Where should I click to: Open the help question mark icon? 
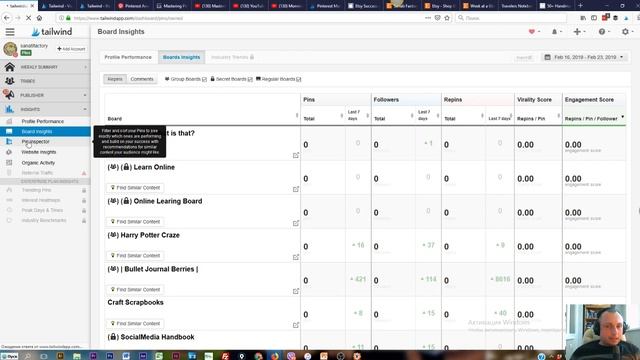(602, 32)
